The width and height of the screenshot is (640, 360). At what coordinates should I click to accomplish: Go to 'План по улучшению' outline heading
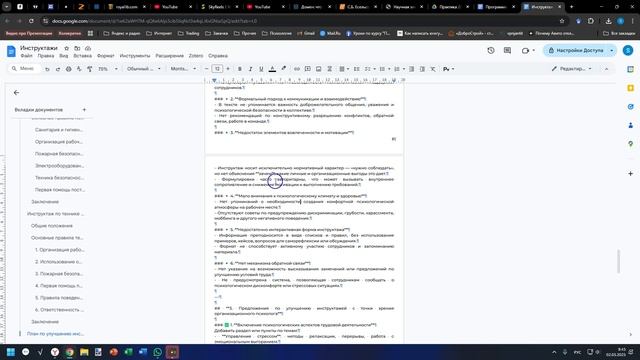(55, 333)
